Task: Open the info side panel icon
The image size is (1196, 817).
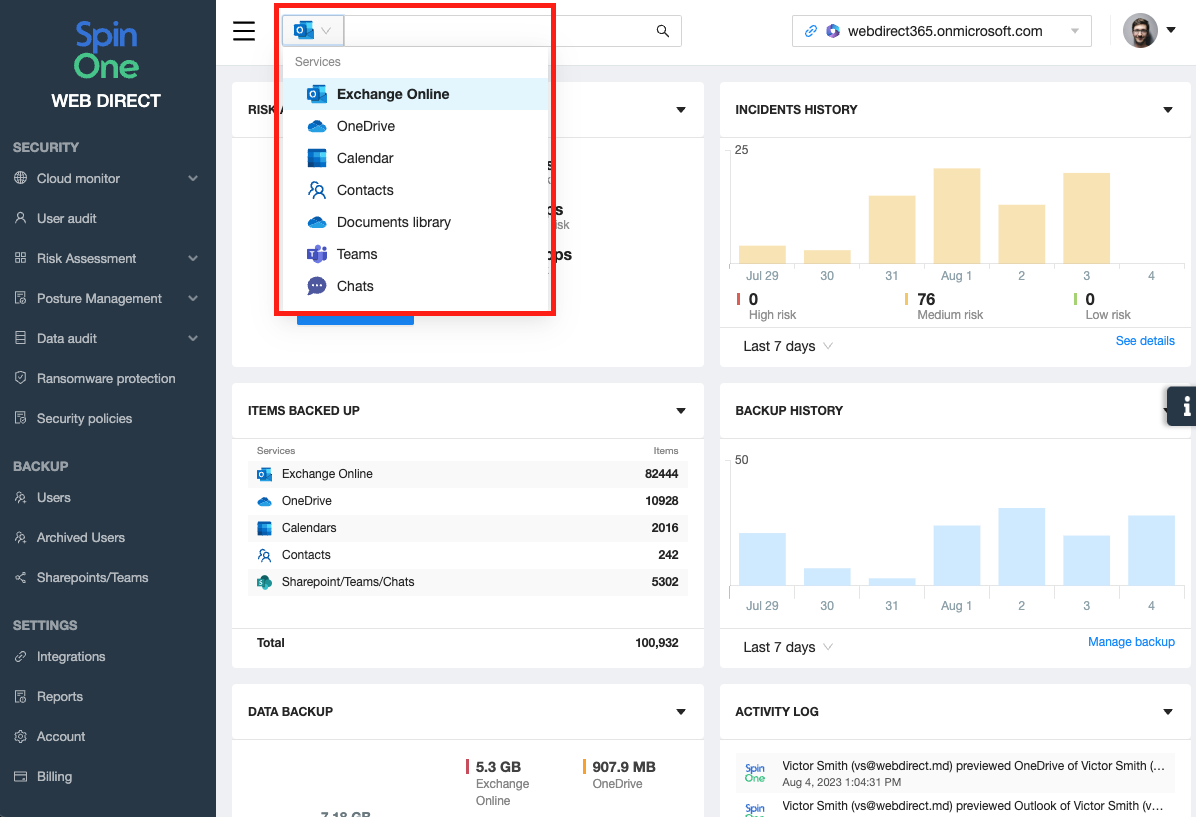Action: 1186,406
